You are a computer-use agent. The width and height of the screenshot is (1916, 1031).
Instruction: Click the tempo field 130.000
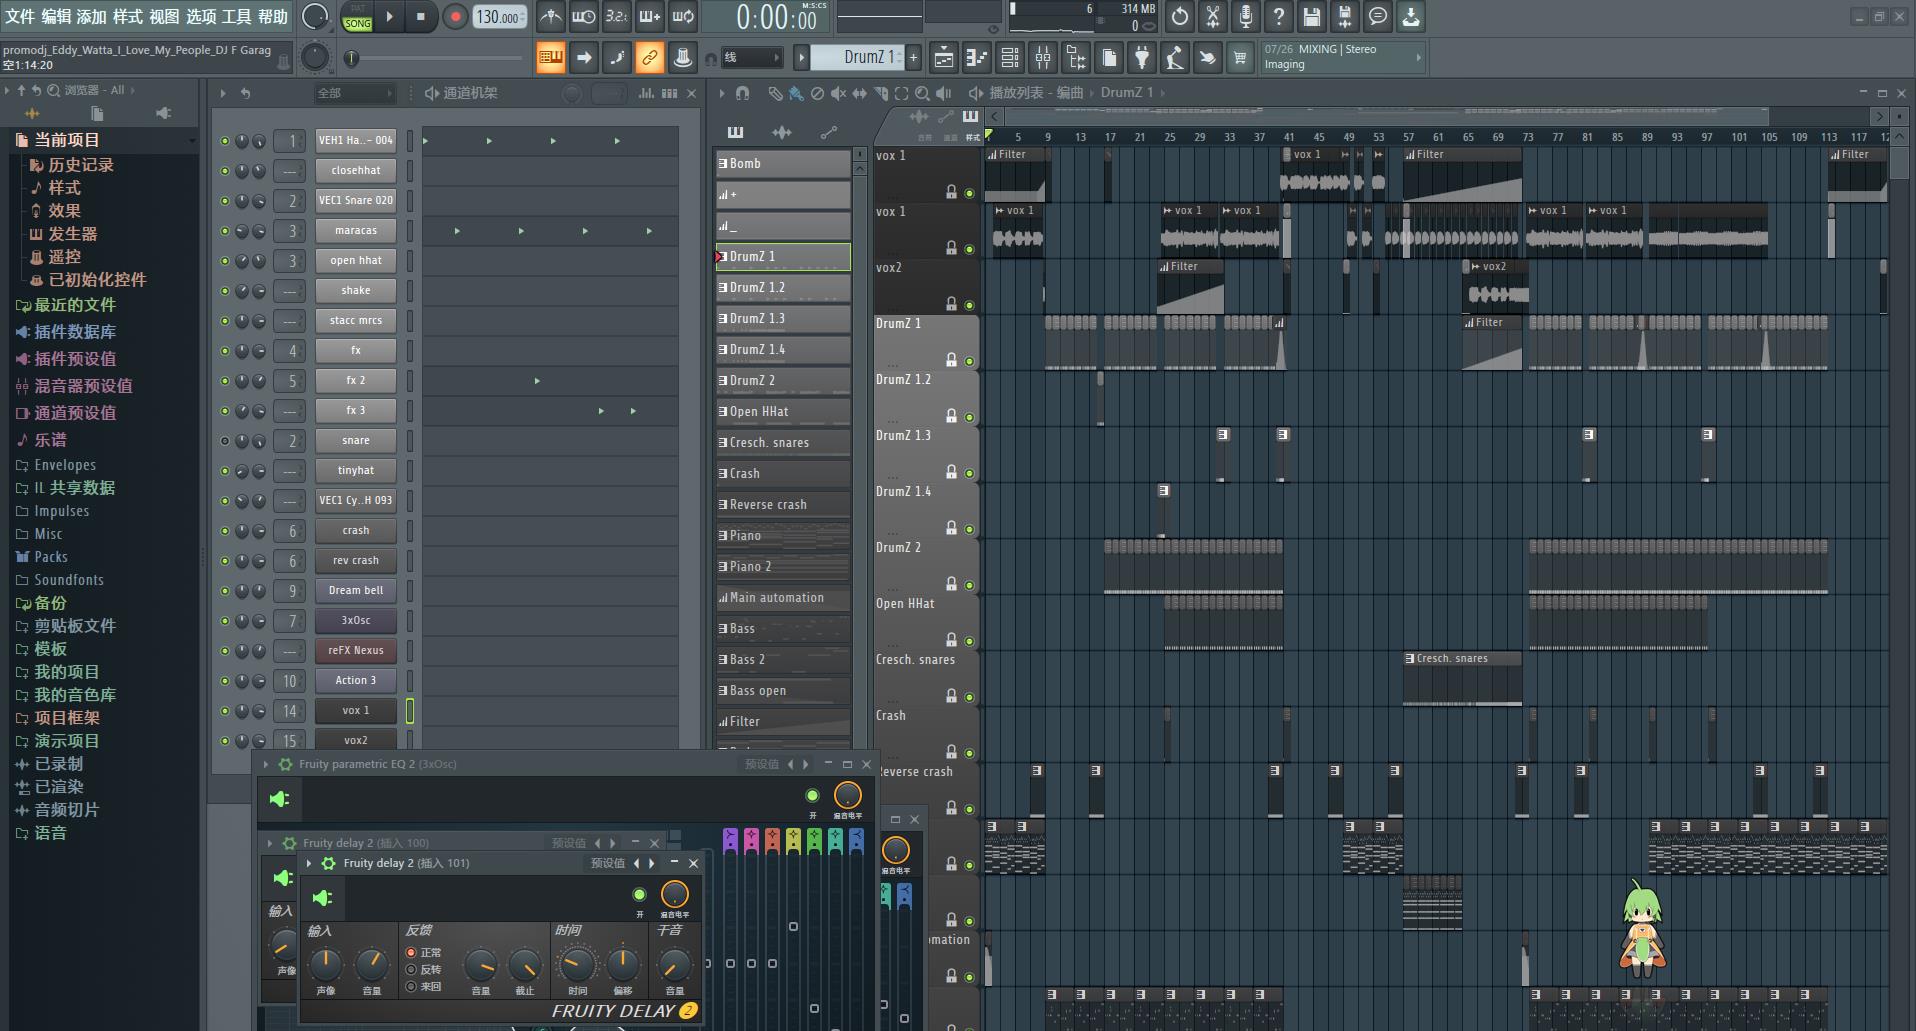[x=499, y=17]
